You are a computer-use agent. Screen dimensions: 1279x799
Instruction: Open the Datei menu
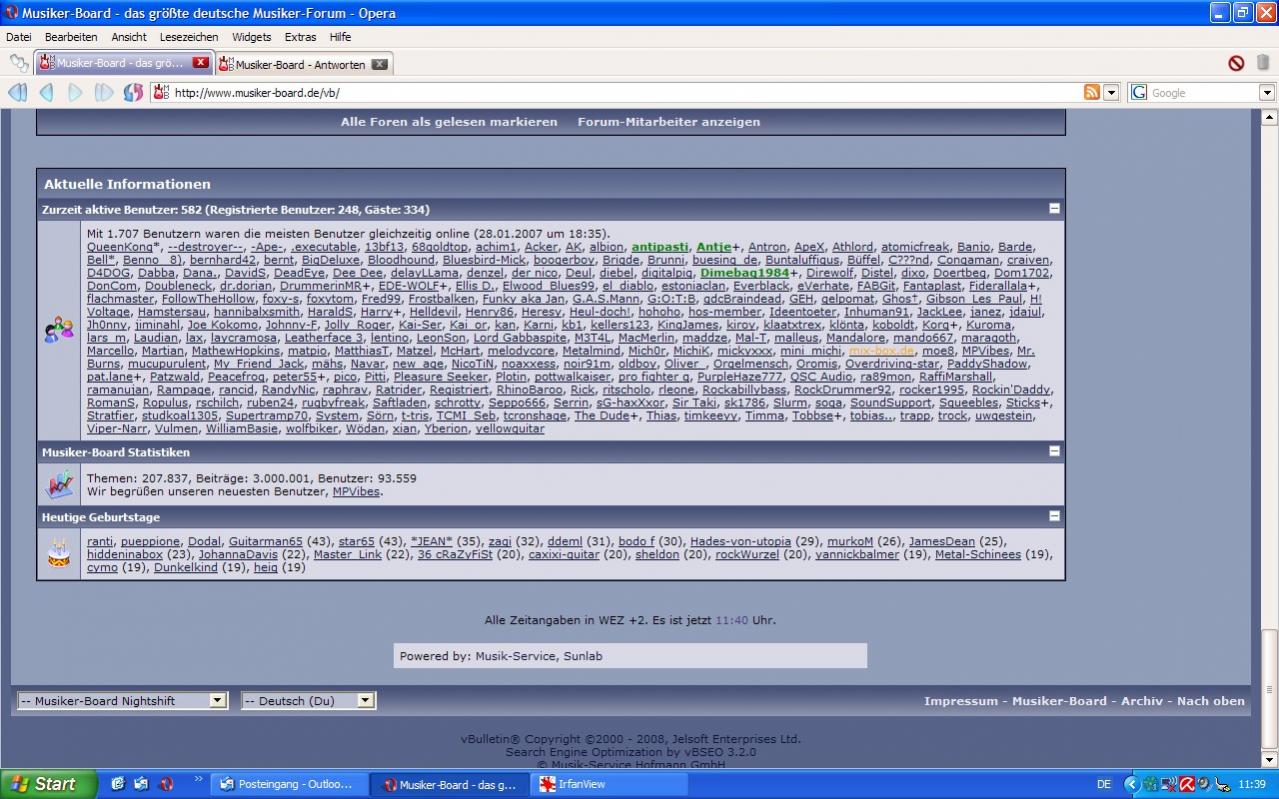[x=19, y=37]
